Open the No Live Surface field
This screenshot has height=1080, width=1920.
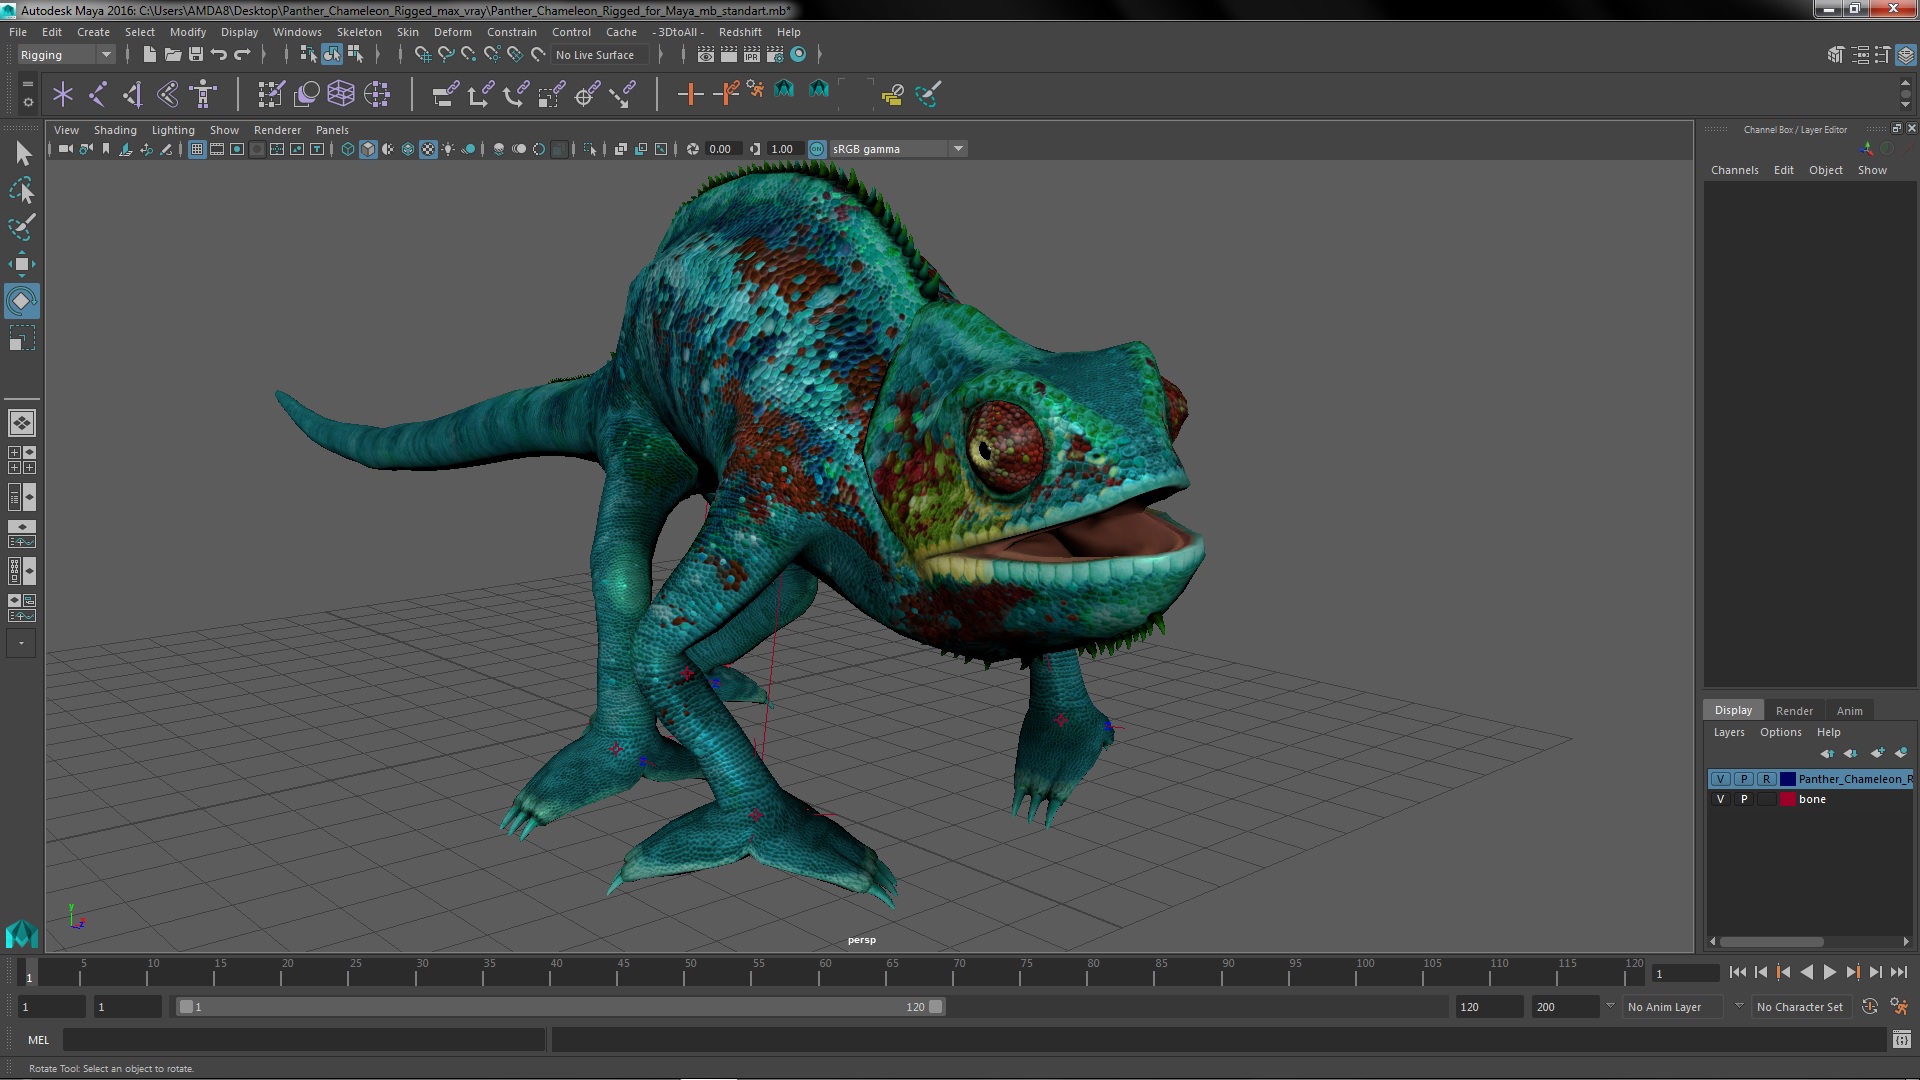pos(600,55)
